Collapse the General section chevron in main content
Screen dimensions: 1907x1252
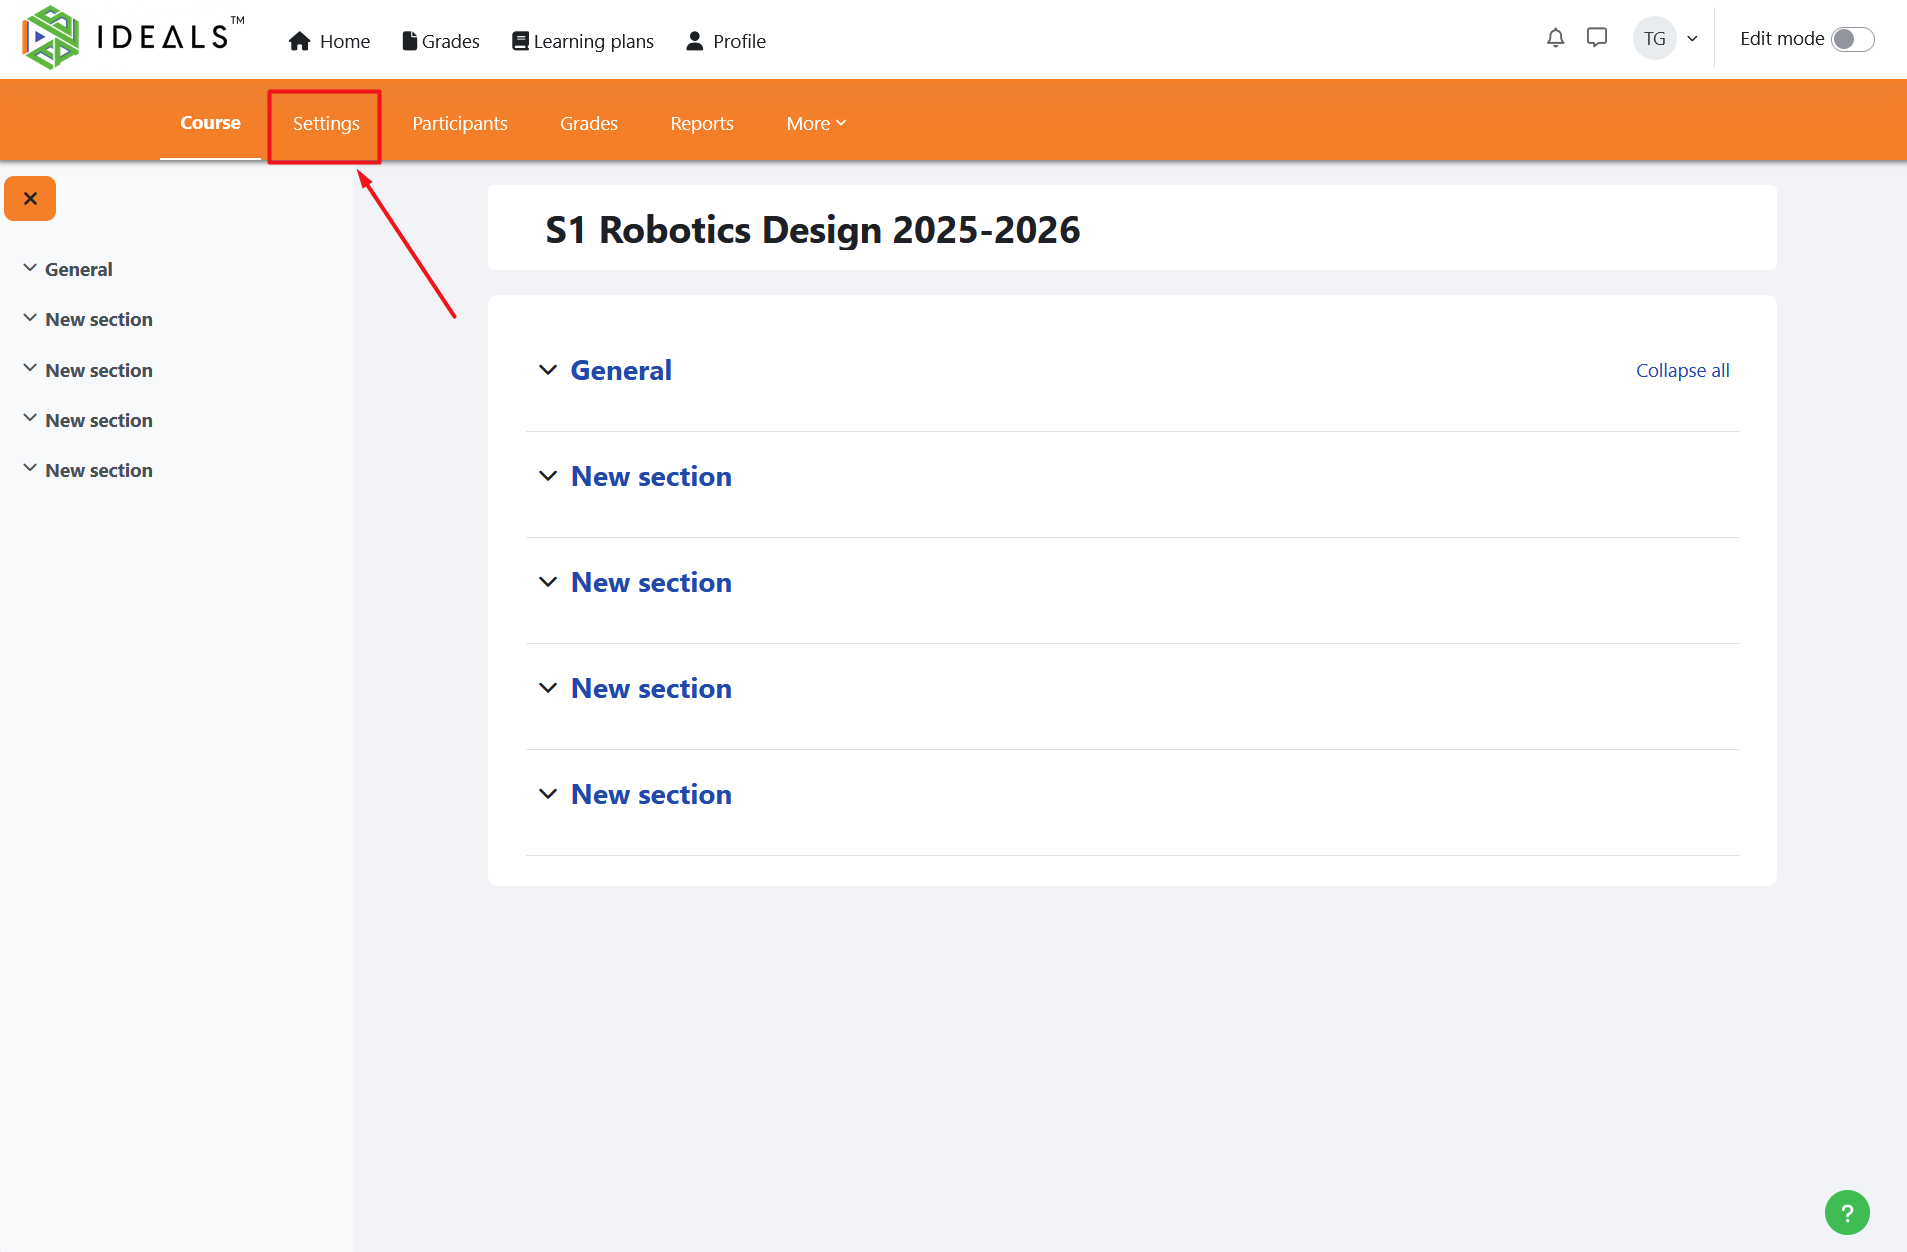[547, 370]
